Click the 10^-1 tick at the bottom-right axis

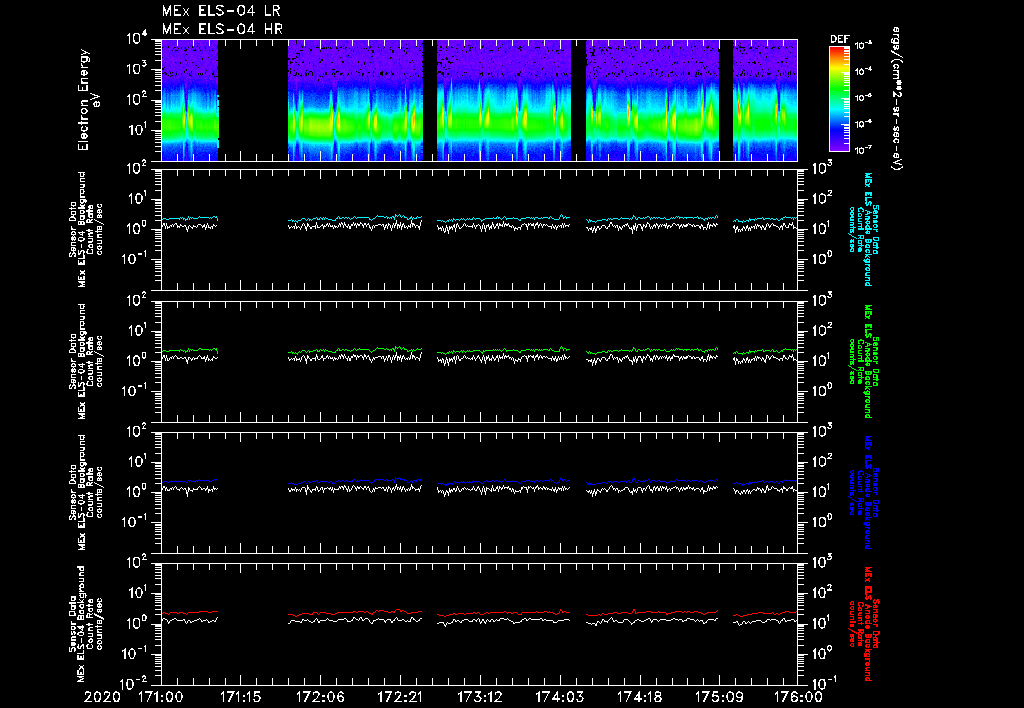[x=825, y=684]
